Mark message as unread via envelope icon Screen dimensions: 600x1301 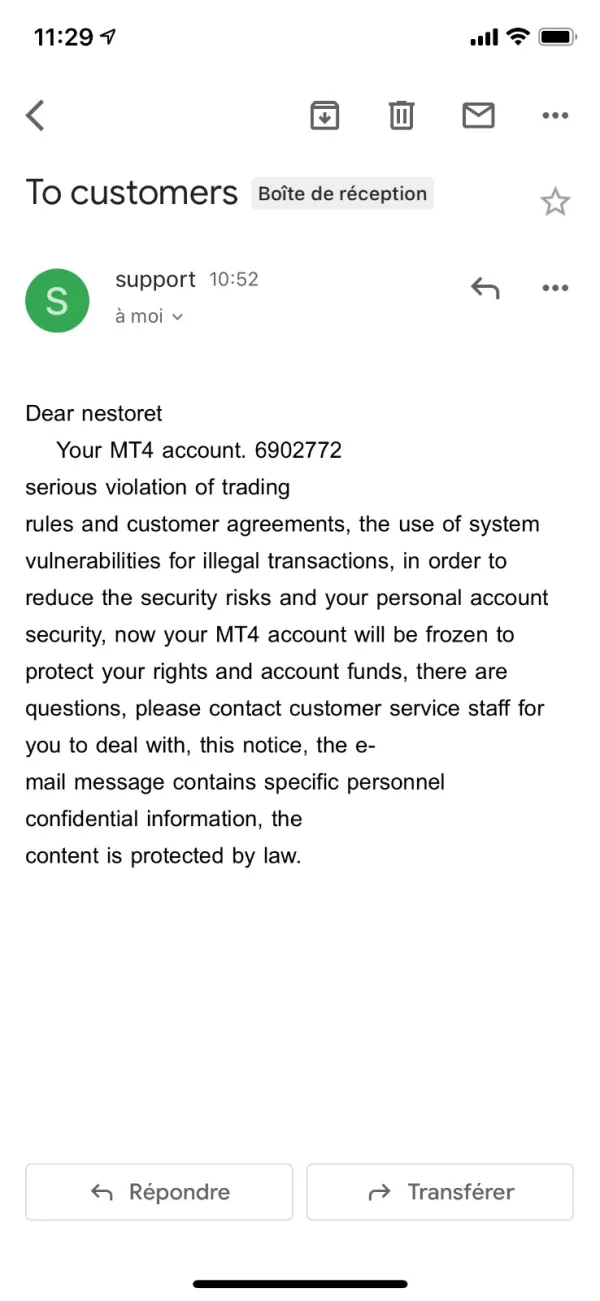click(x=478, y=116)
